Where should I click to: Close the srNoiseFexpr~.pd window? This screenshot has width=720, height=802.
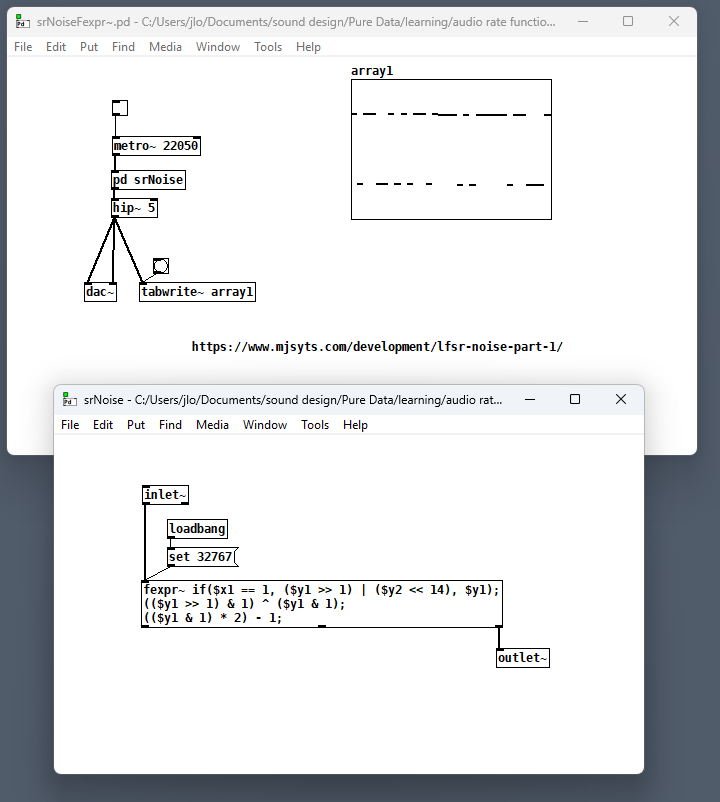click(674, 21)
